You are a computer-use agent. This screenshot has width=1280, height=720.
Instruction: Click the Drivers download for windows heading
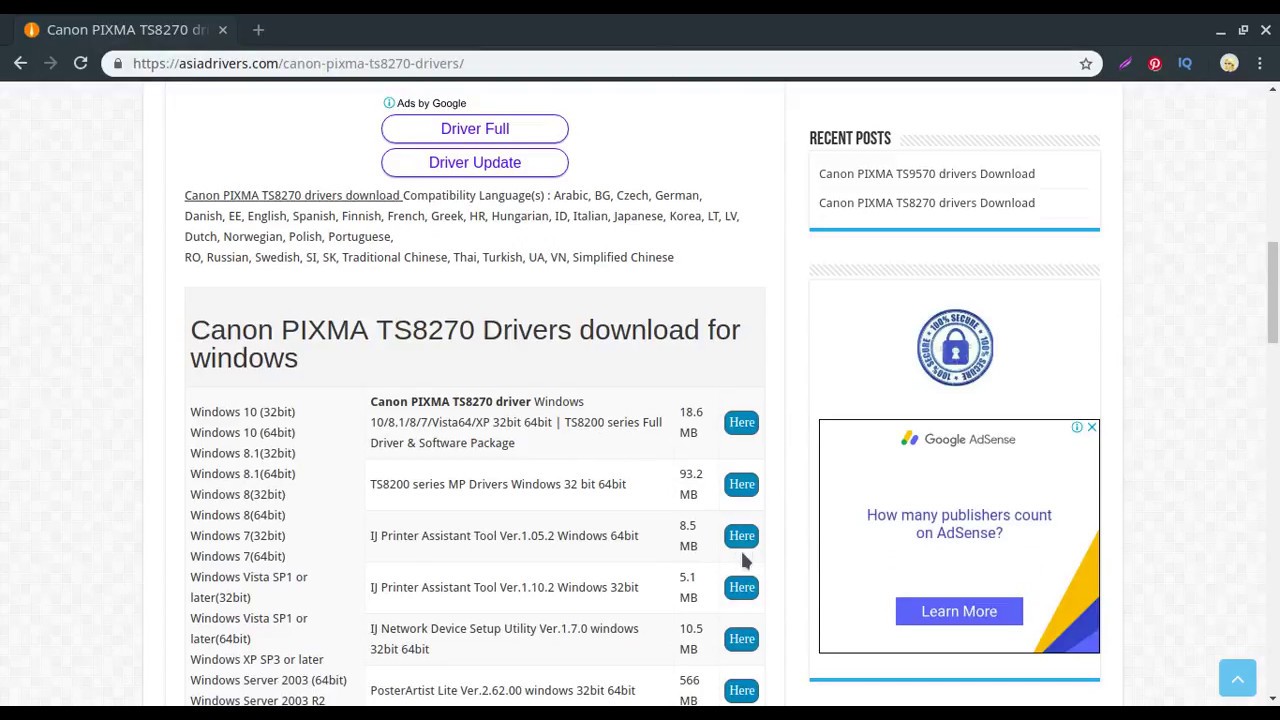coord(465,344)
